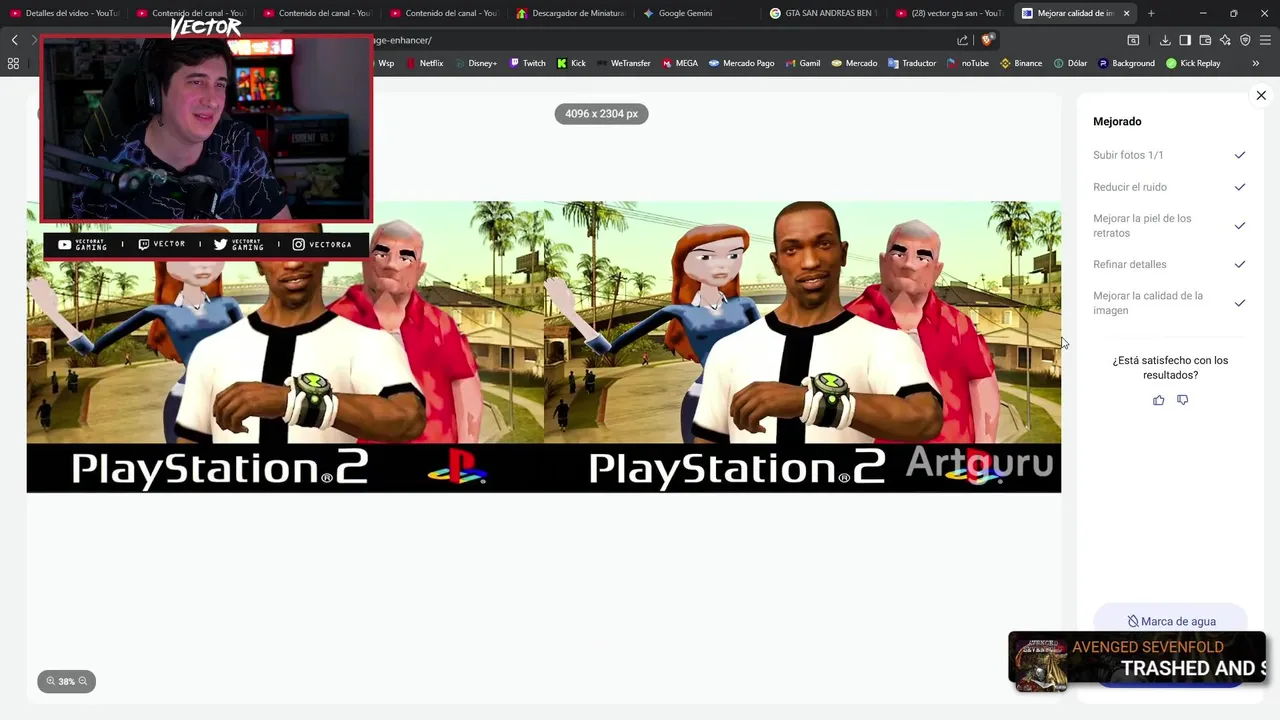The image size is (1280, 720).
Task: Open a new browser tab
Action: click(x=1151, y=13)
